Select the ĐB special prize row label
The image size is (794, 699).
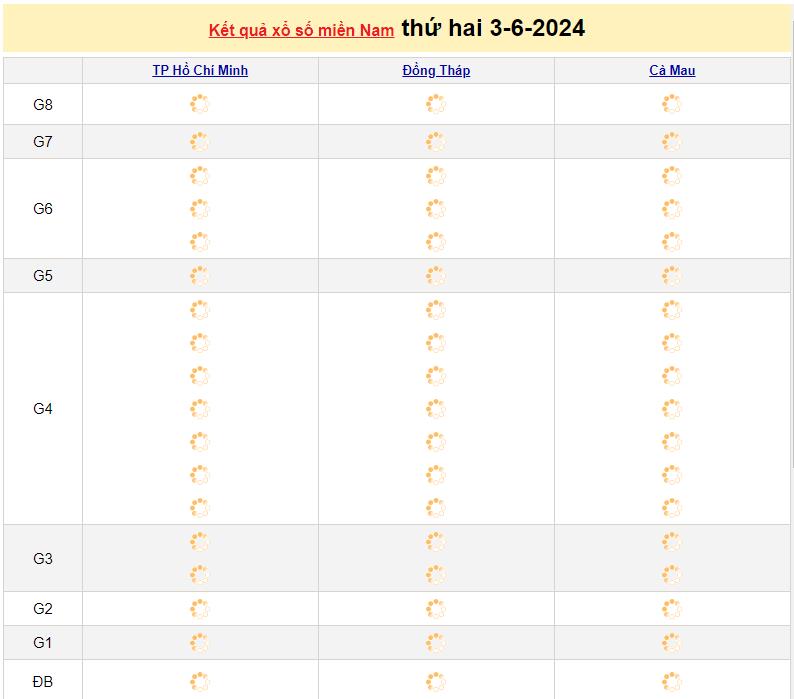point(43,682)
